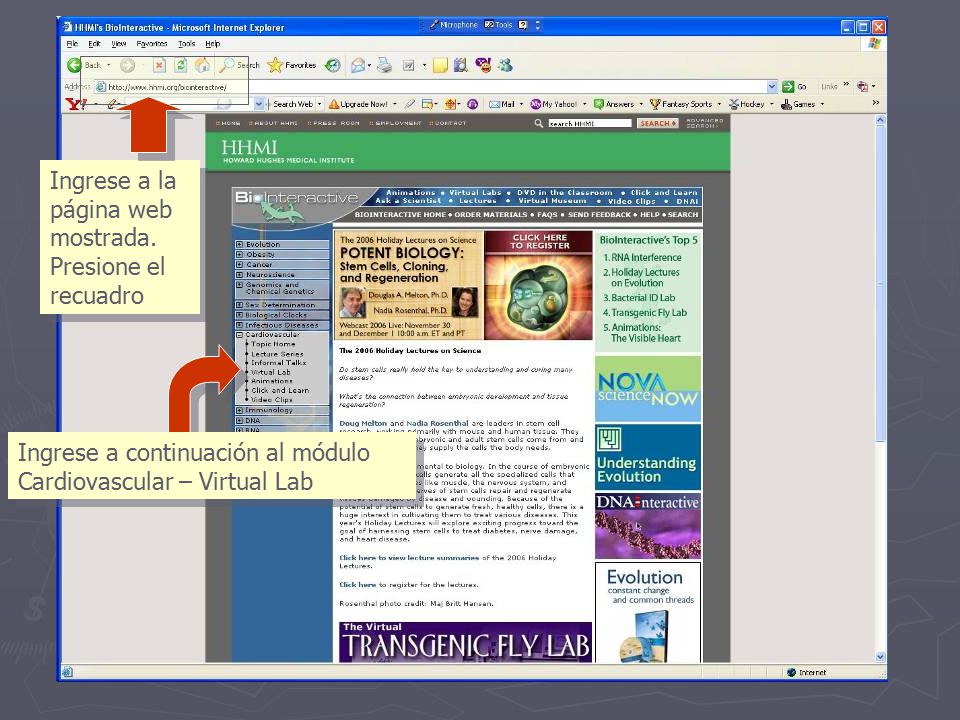Screen dimensions: 960x720
Task: Expand the Evolution topic in the sidebar
Action: tap(239, 244)
